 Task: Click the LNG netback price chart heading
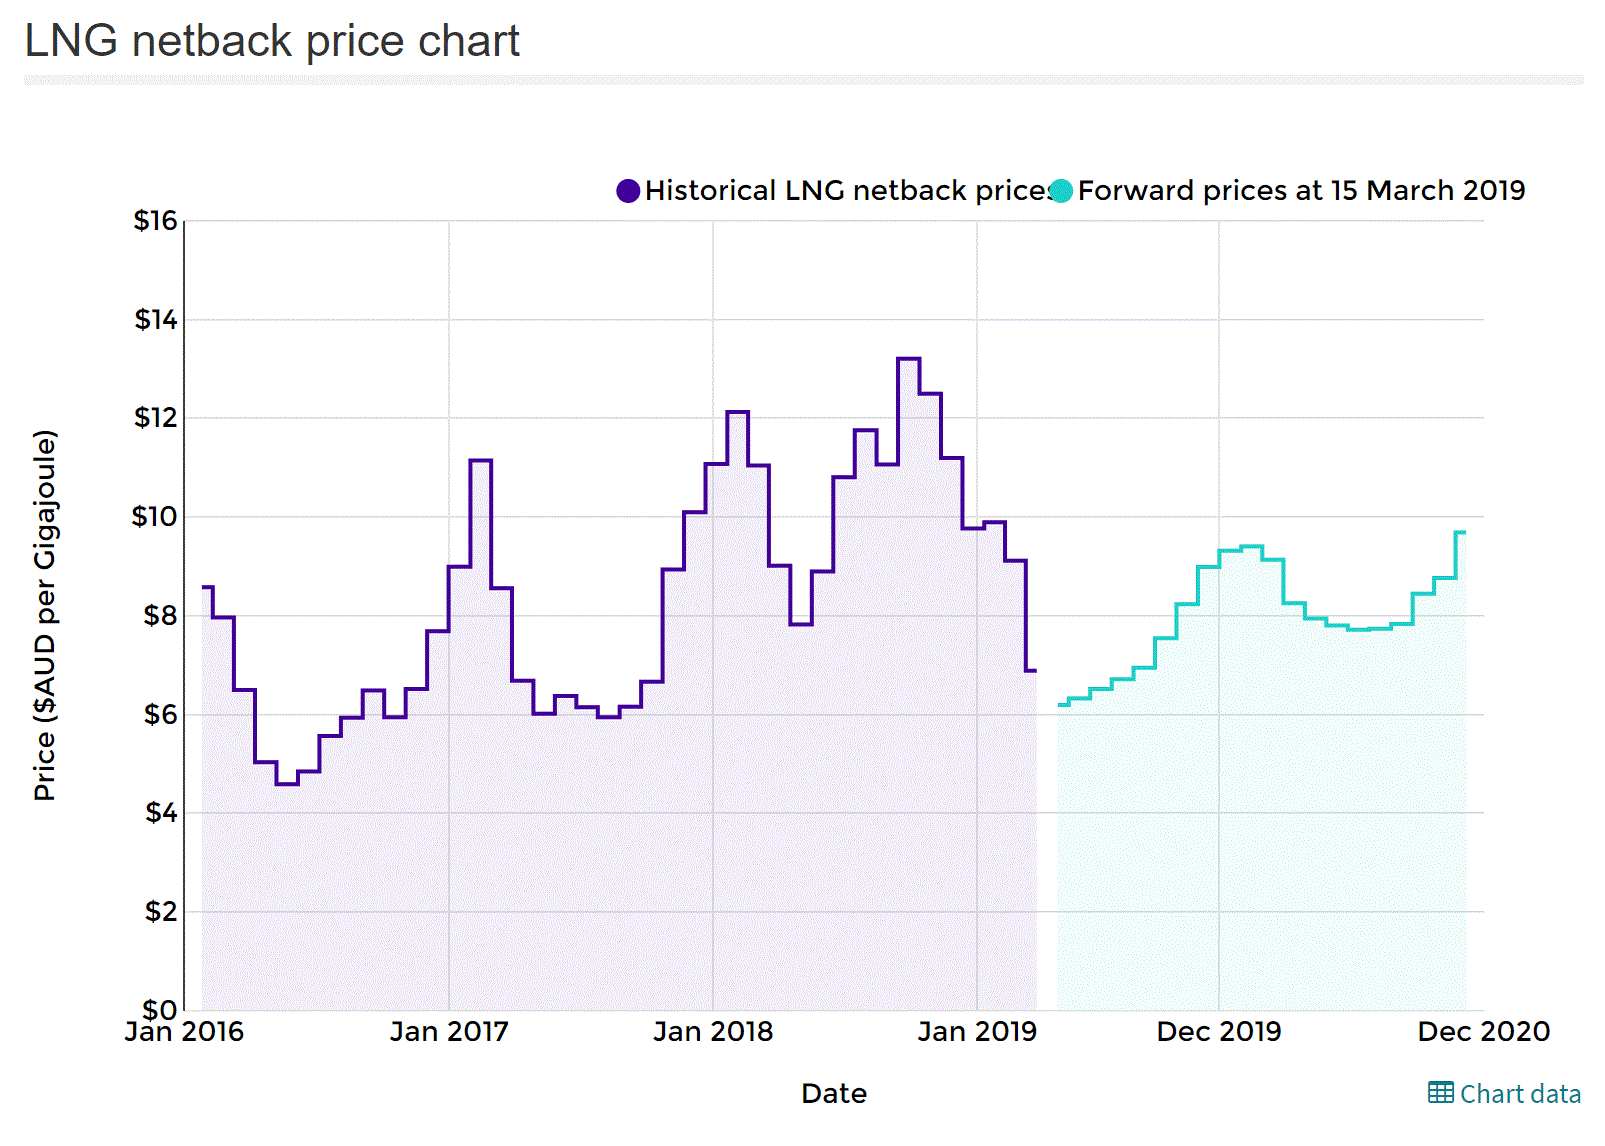pos(272,41)
